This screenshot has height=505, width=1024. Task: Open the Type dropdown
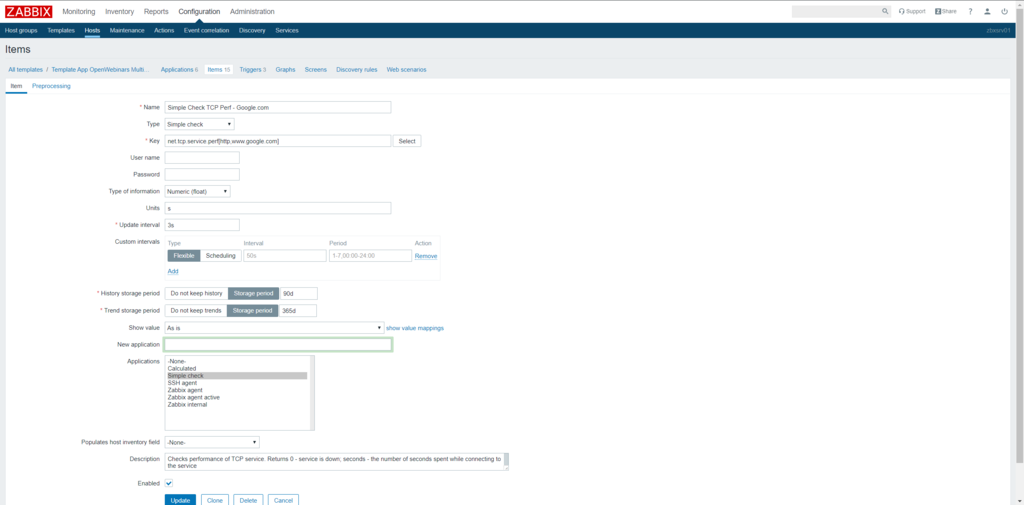[200, 124]
